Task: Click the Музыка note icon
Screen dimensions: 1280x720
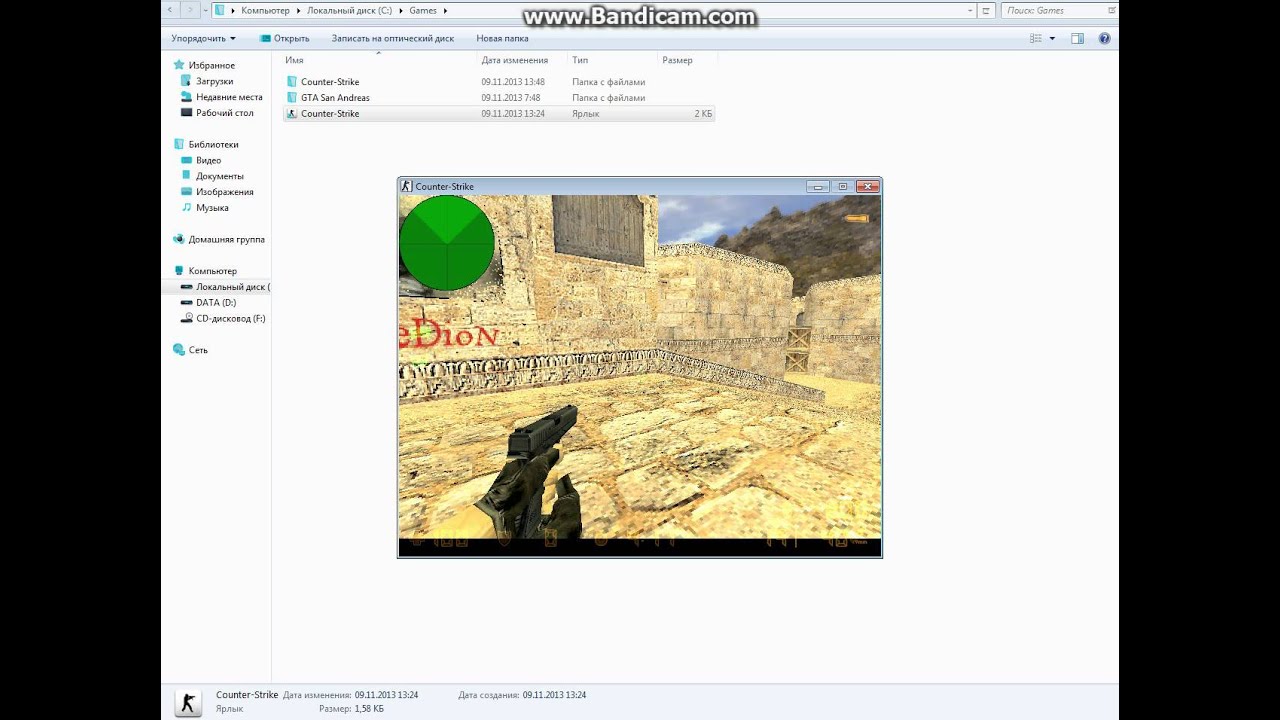Action: click(187, 208)
